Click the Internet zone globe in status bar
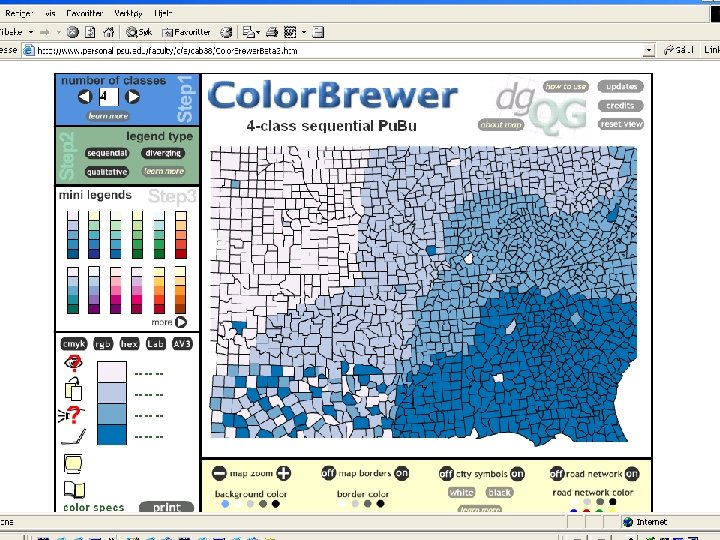The height and width of the screenshot is (540, 720). coord(628,522)
